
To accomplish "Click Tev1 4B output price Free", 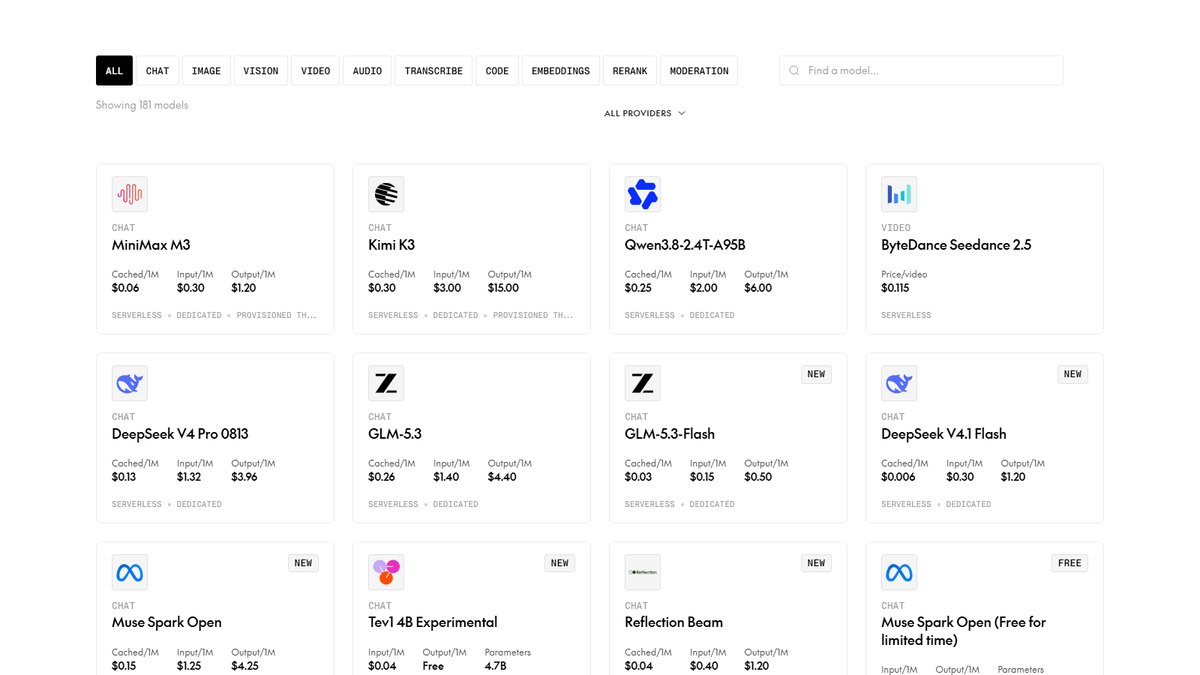I will point(433,666).
